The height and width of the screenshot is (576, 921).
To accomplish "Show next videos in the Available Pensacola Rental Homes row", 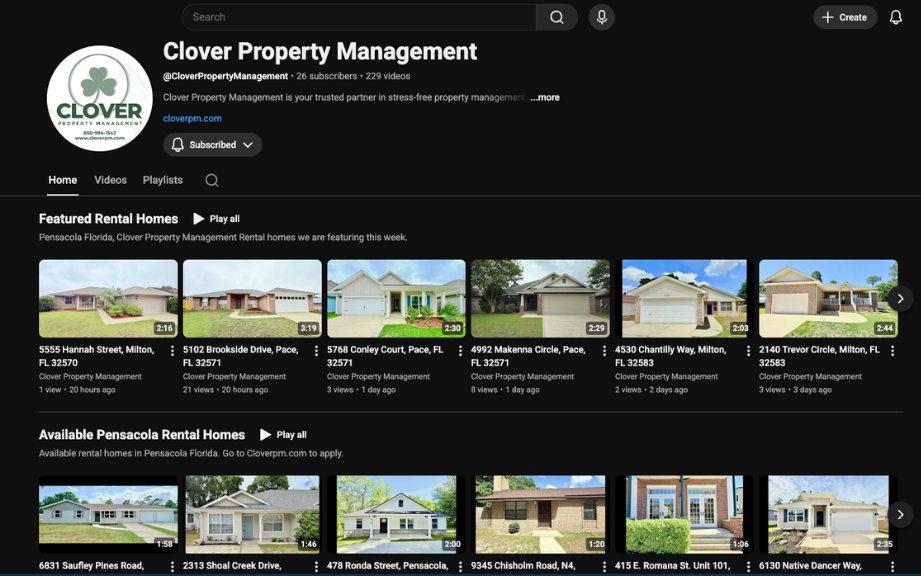I will (x=900, y=515).
